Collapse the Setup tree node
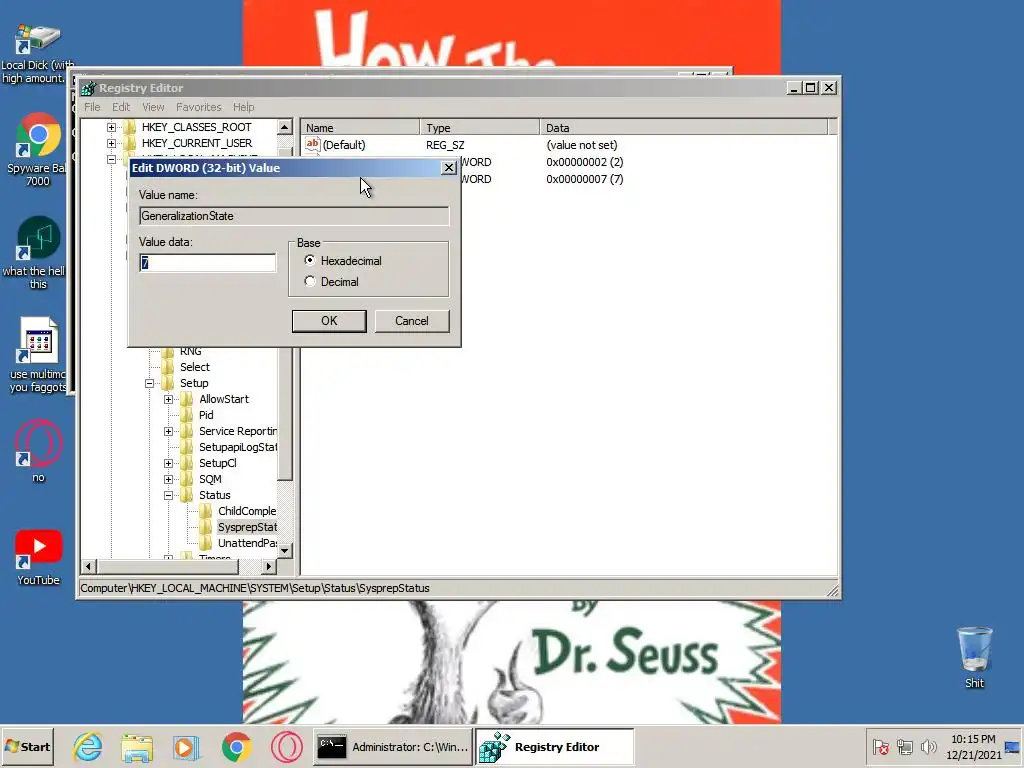This screenshot has width=1024, height=768. (x=150, y=383)
